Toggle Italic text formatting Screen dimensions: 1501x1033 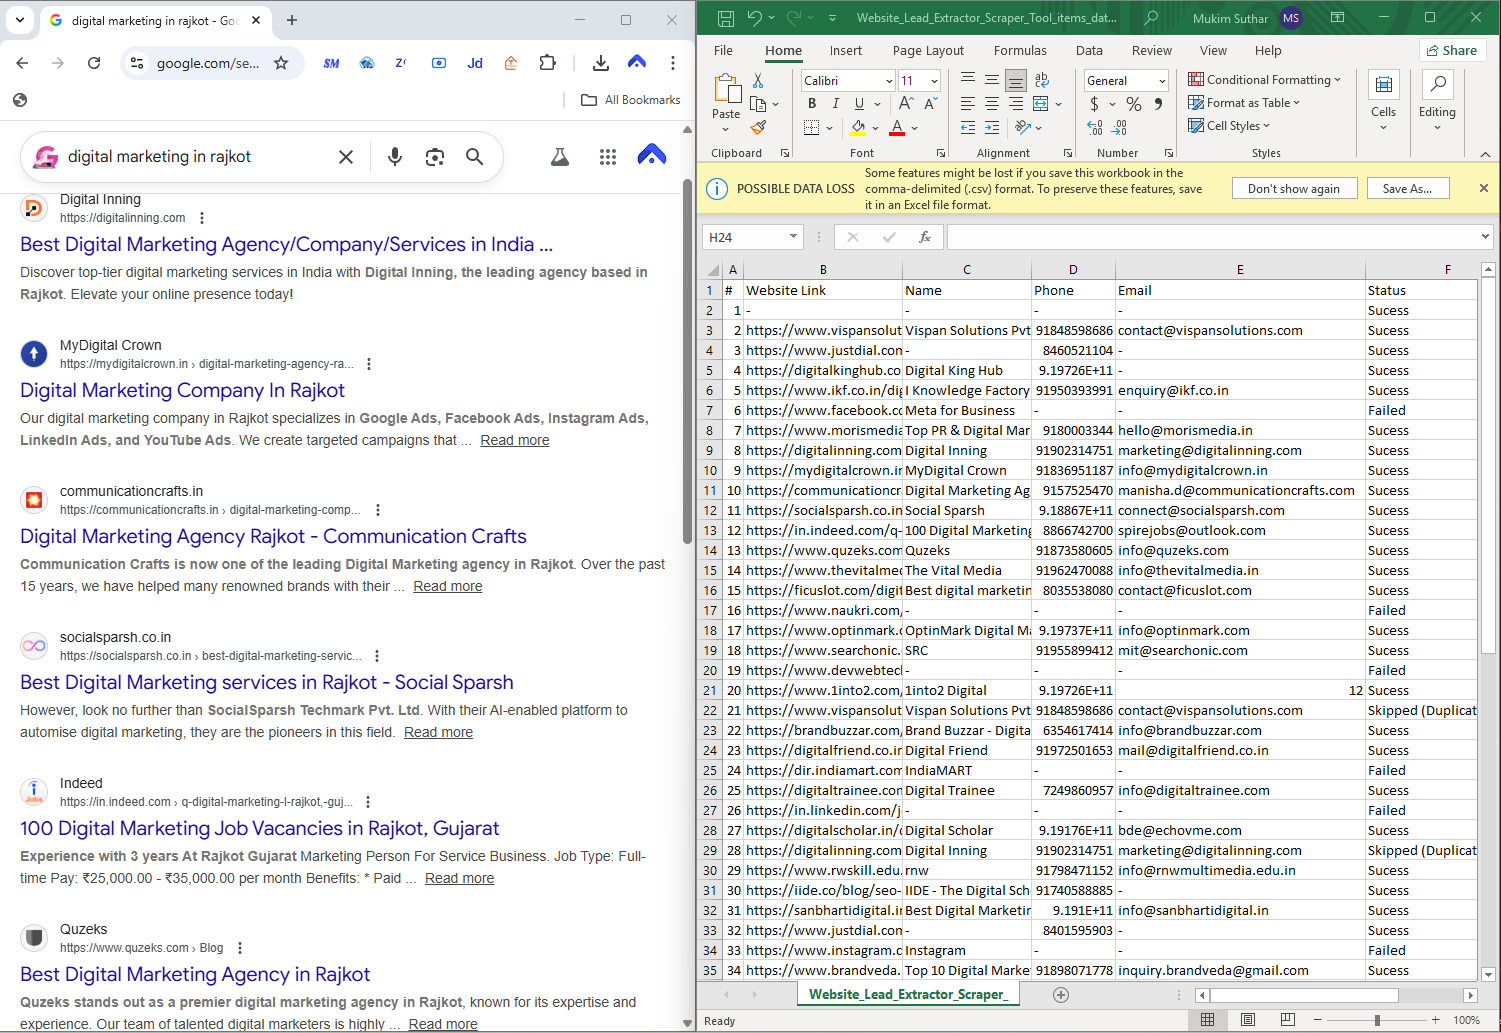click(835, 104)
